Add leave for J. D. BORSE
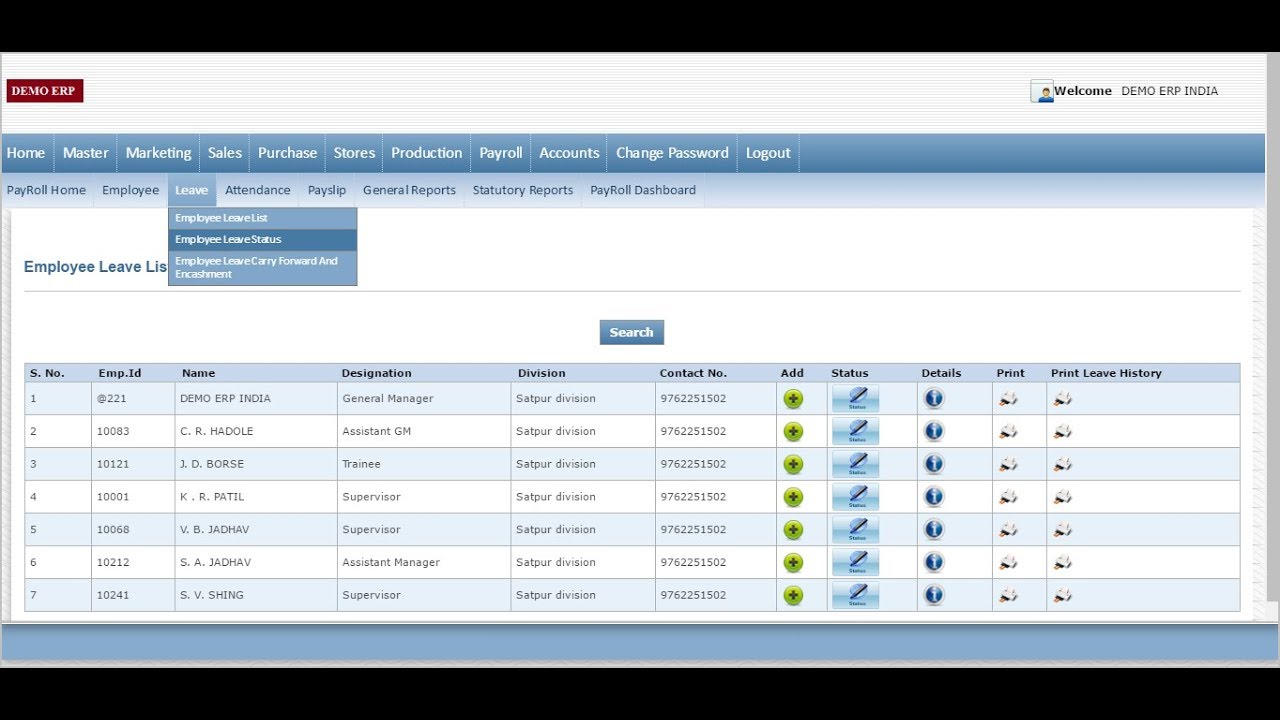The height and width of the screenshot is (720, 1280). point(793,465)
